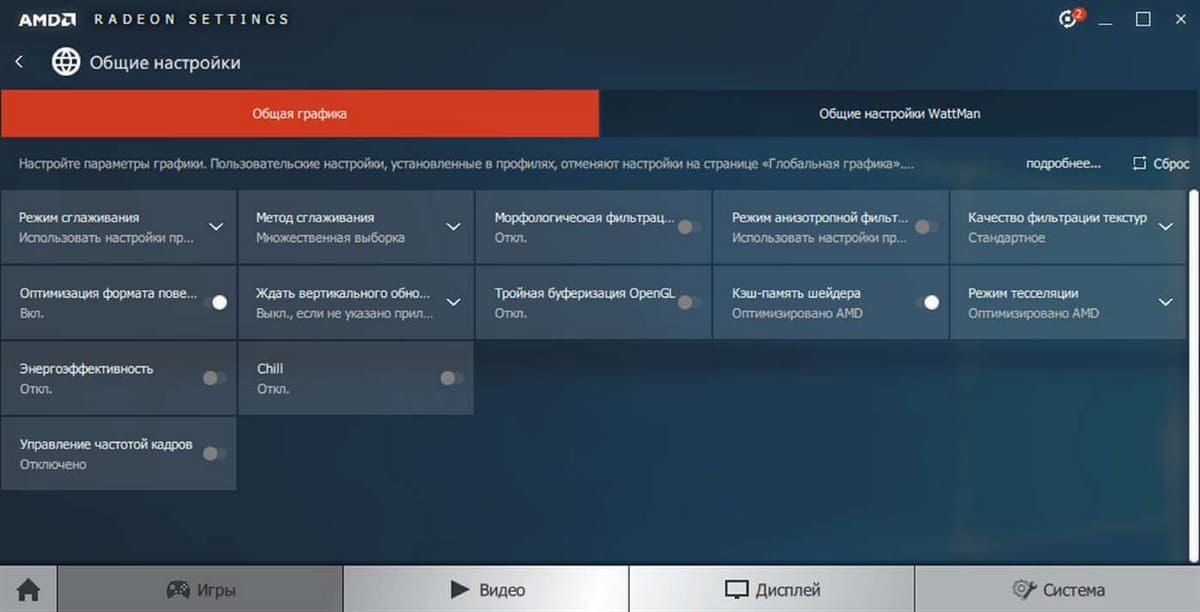Screen dimensions: 1200x612
Task: Open the Видео bottom tab
Action: click(x=486, y=589)
